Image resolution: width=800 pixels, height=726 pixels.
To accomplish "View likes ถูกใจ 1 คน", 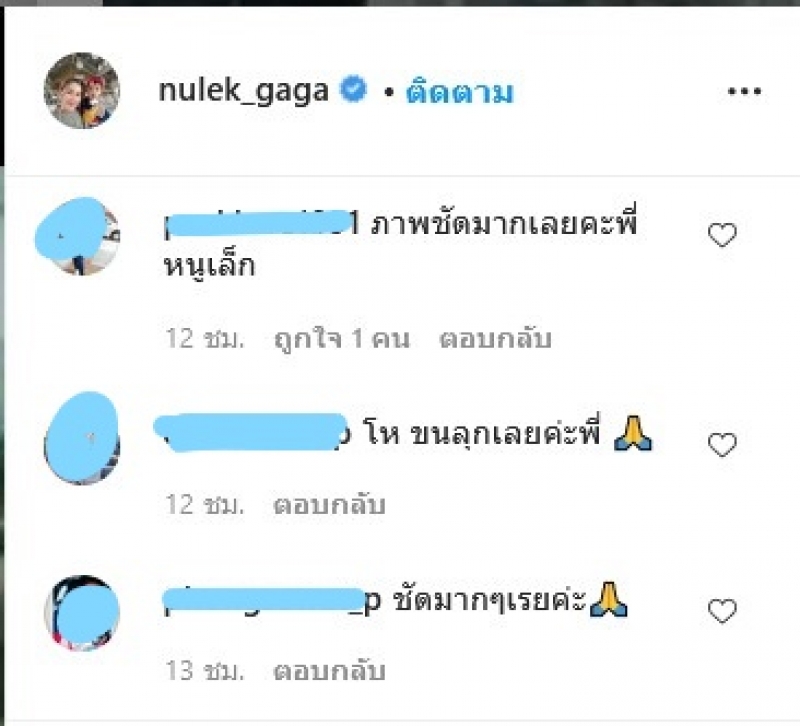I will pyautogui.click(x=342, y=339).
